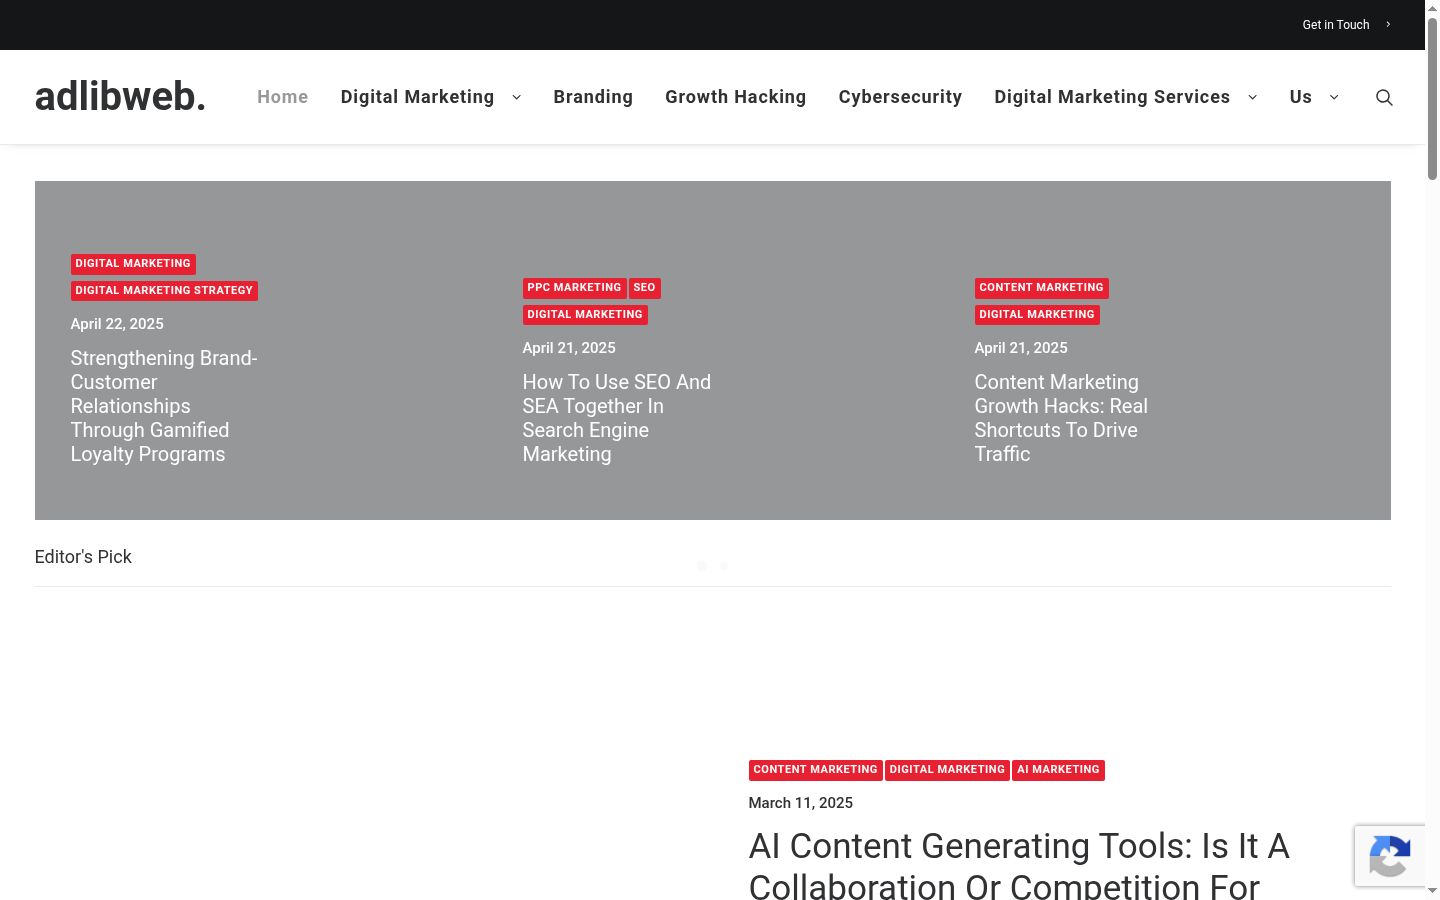Open the Branding menu item
The image size is (1440, 900).
pyautogui.click(x=593, y=97)
